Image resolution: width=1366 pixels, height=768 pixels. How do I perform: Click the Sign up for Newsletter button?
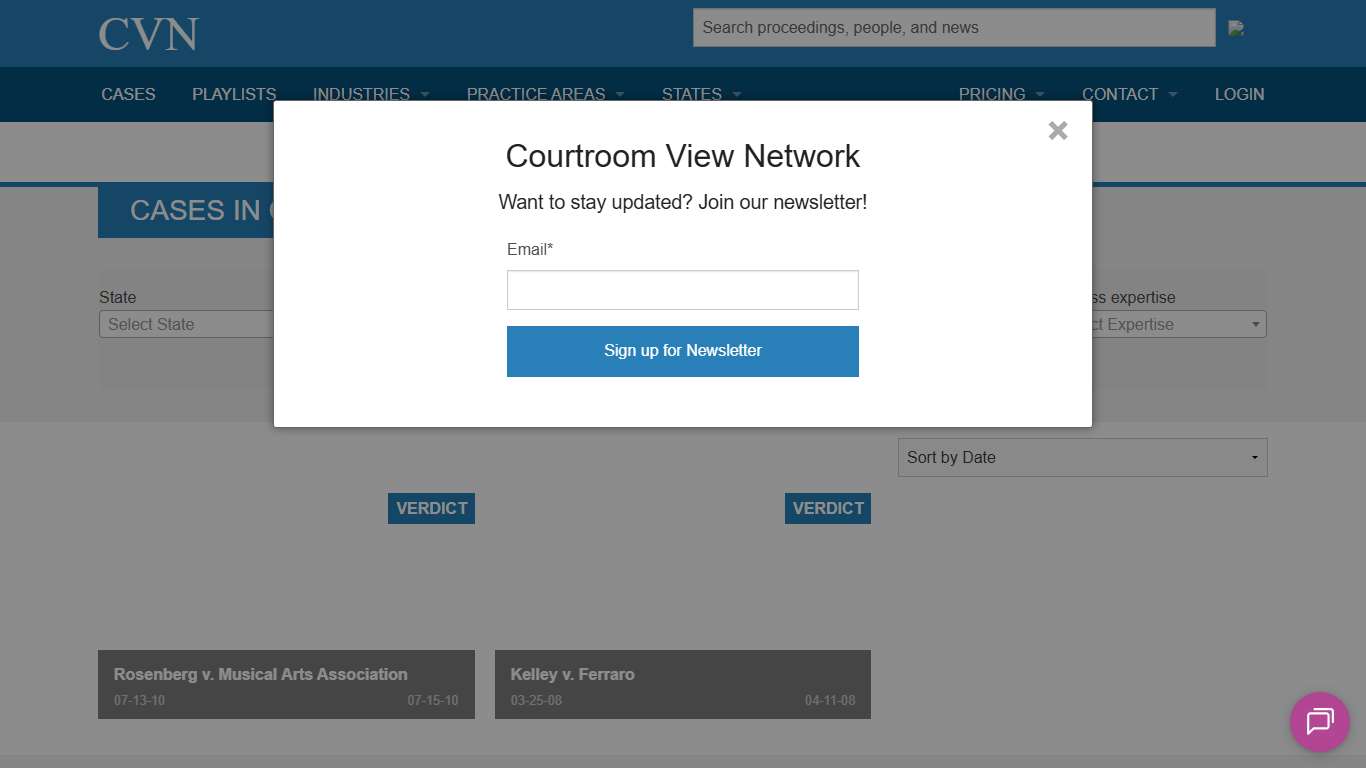click(683, 351)
